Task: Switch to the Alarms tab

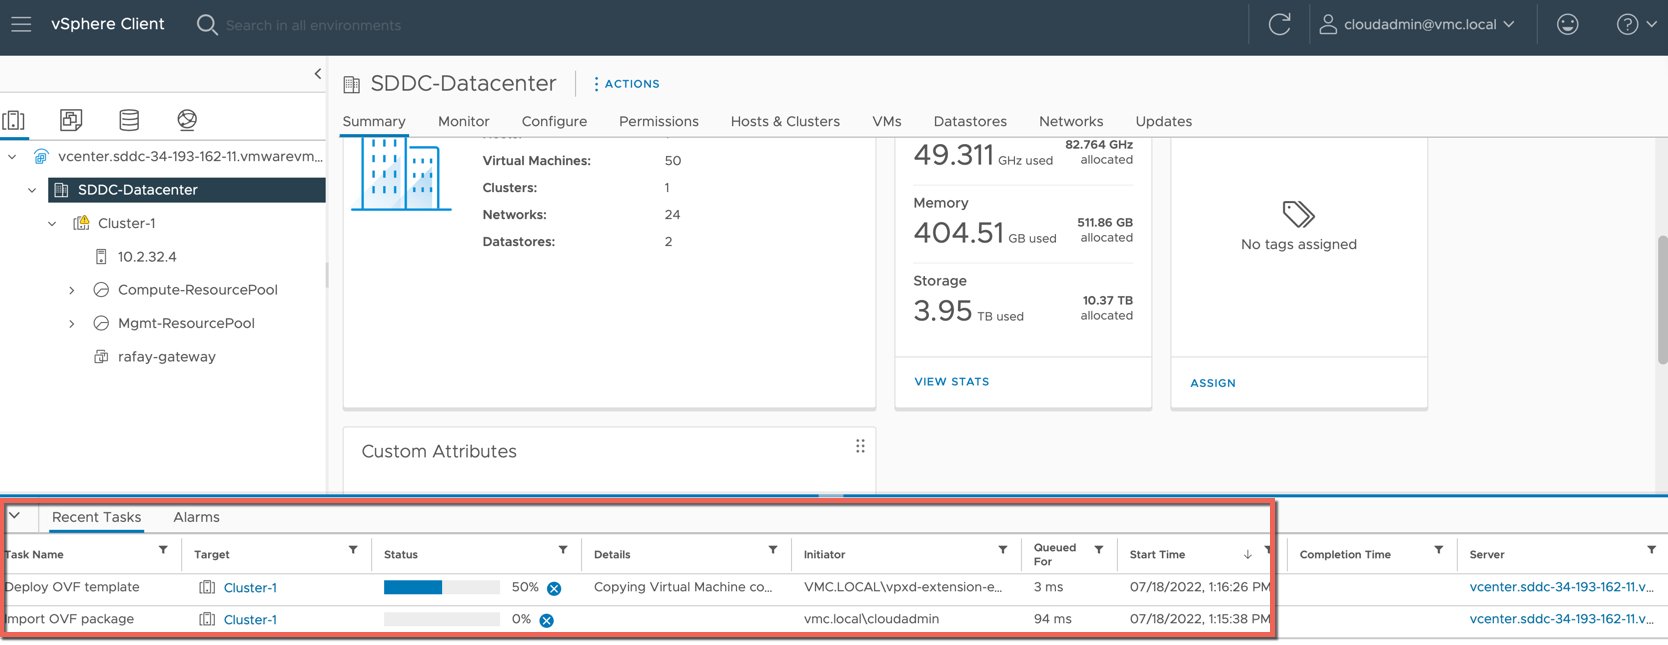Action: tap(196, 517)
